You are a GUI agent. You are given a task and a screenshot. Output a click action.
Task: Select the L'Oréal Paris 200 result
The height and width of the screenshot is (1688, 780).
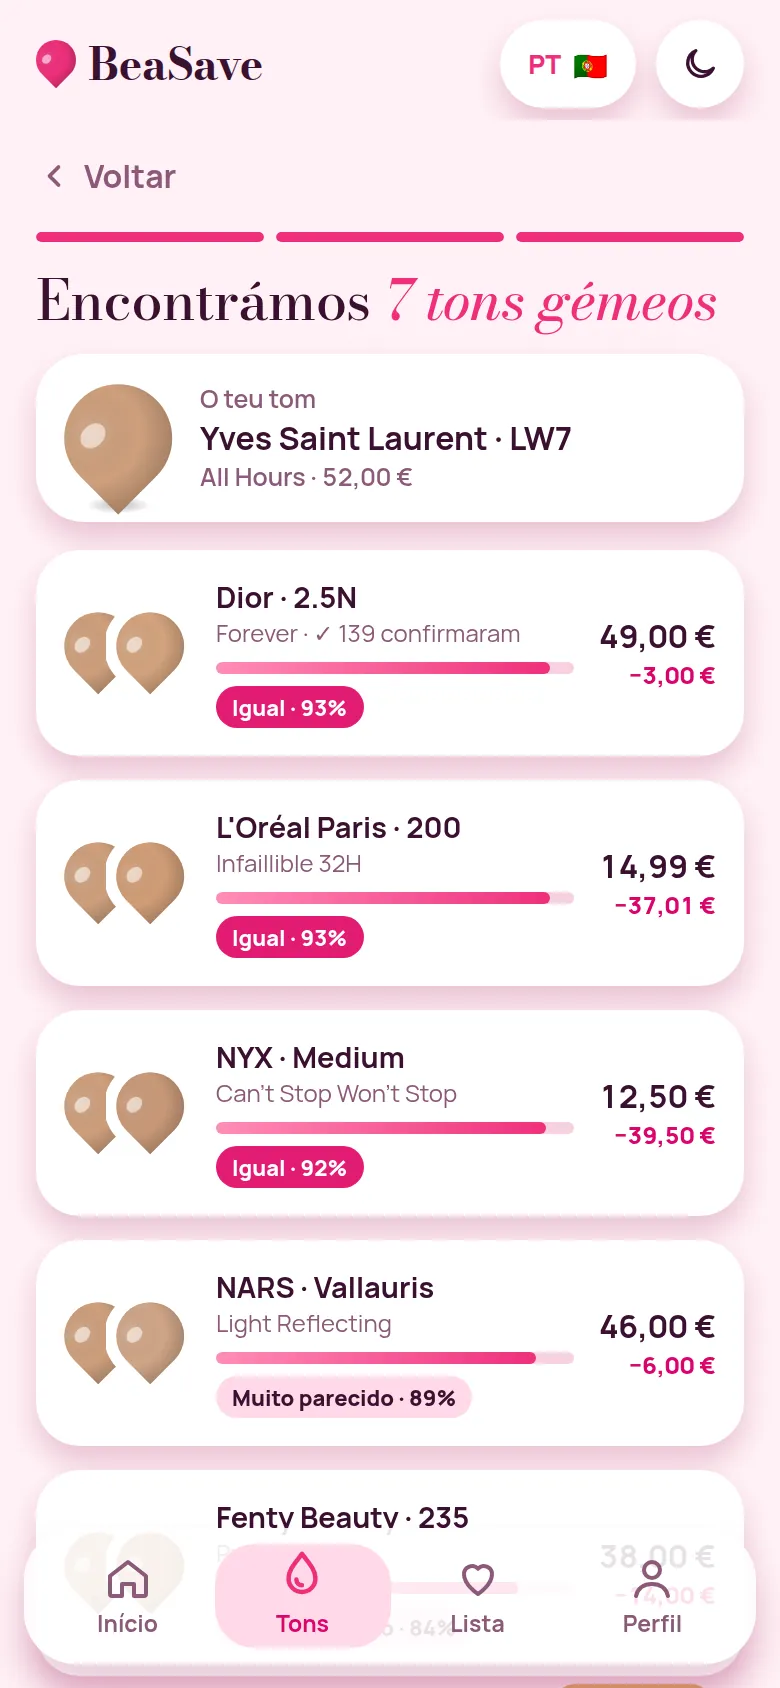pyautogui.click(x=390, y=883)
